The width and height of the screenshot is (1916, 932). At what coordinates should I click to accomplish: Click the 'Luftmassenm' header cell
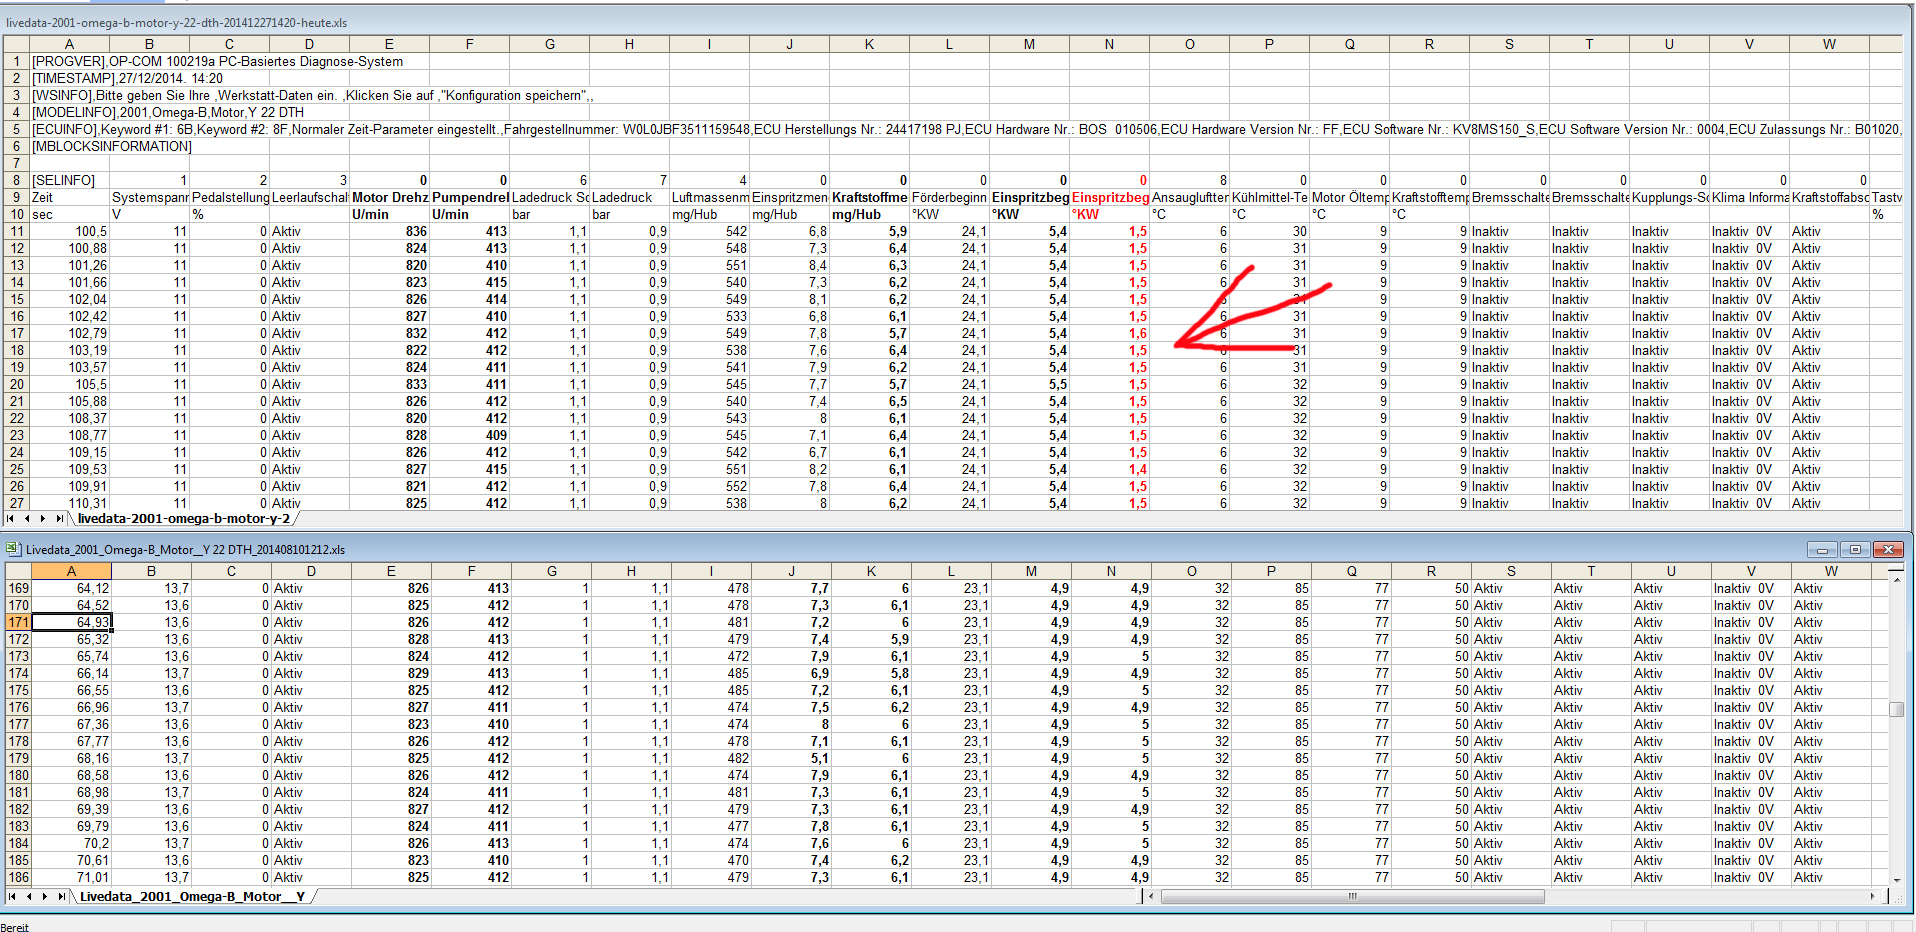click(x=710, y=197)
